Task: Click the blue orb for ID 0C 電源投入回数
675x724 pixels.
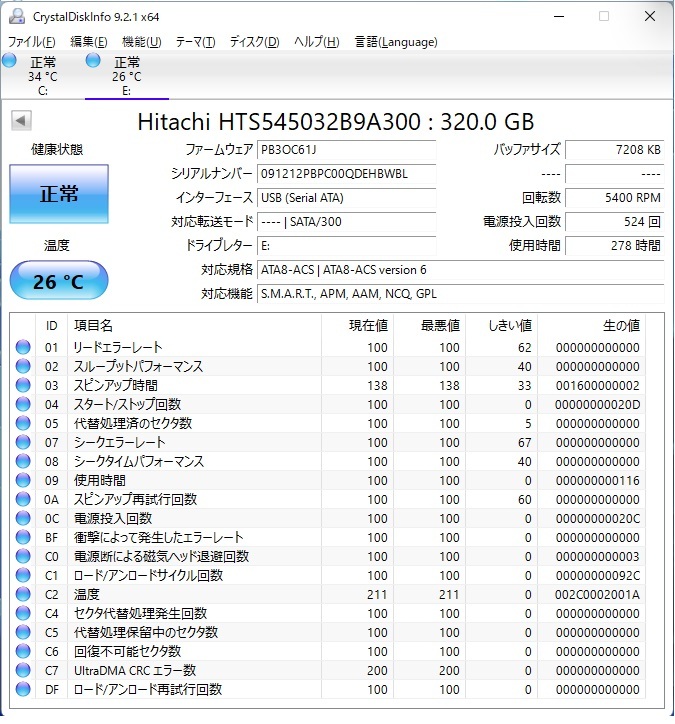Action: click(23, 518)
